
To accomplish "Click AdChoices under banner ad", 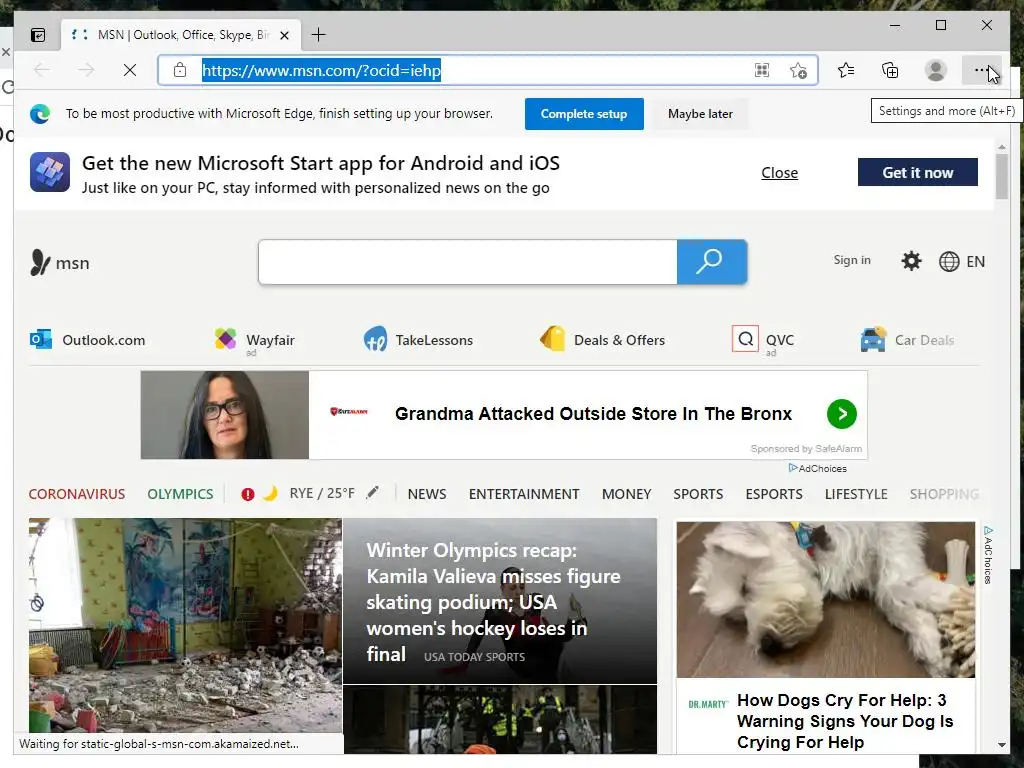I will [818, 468].
